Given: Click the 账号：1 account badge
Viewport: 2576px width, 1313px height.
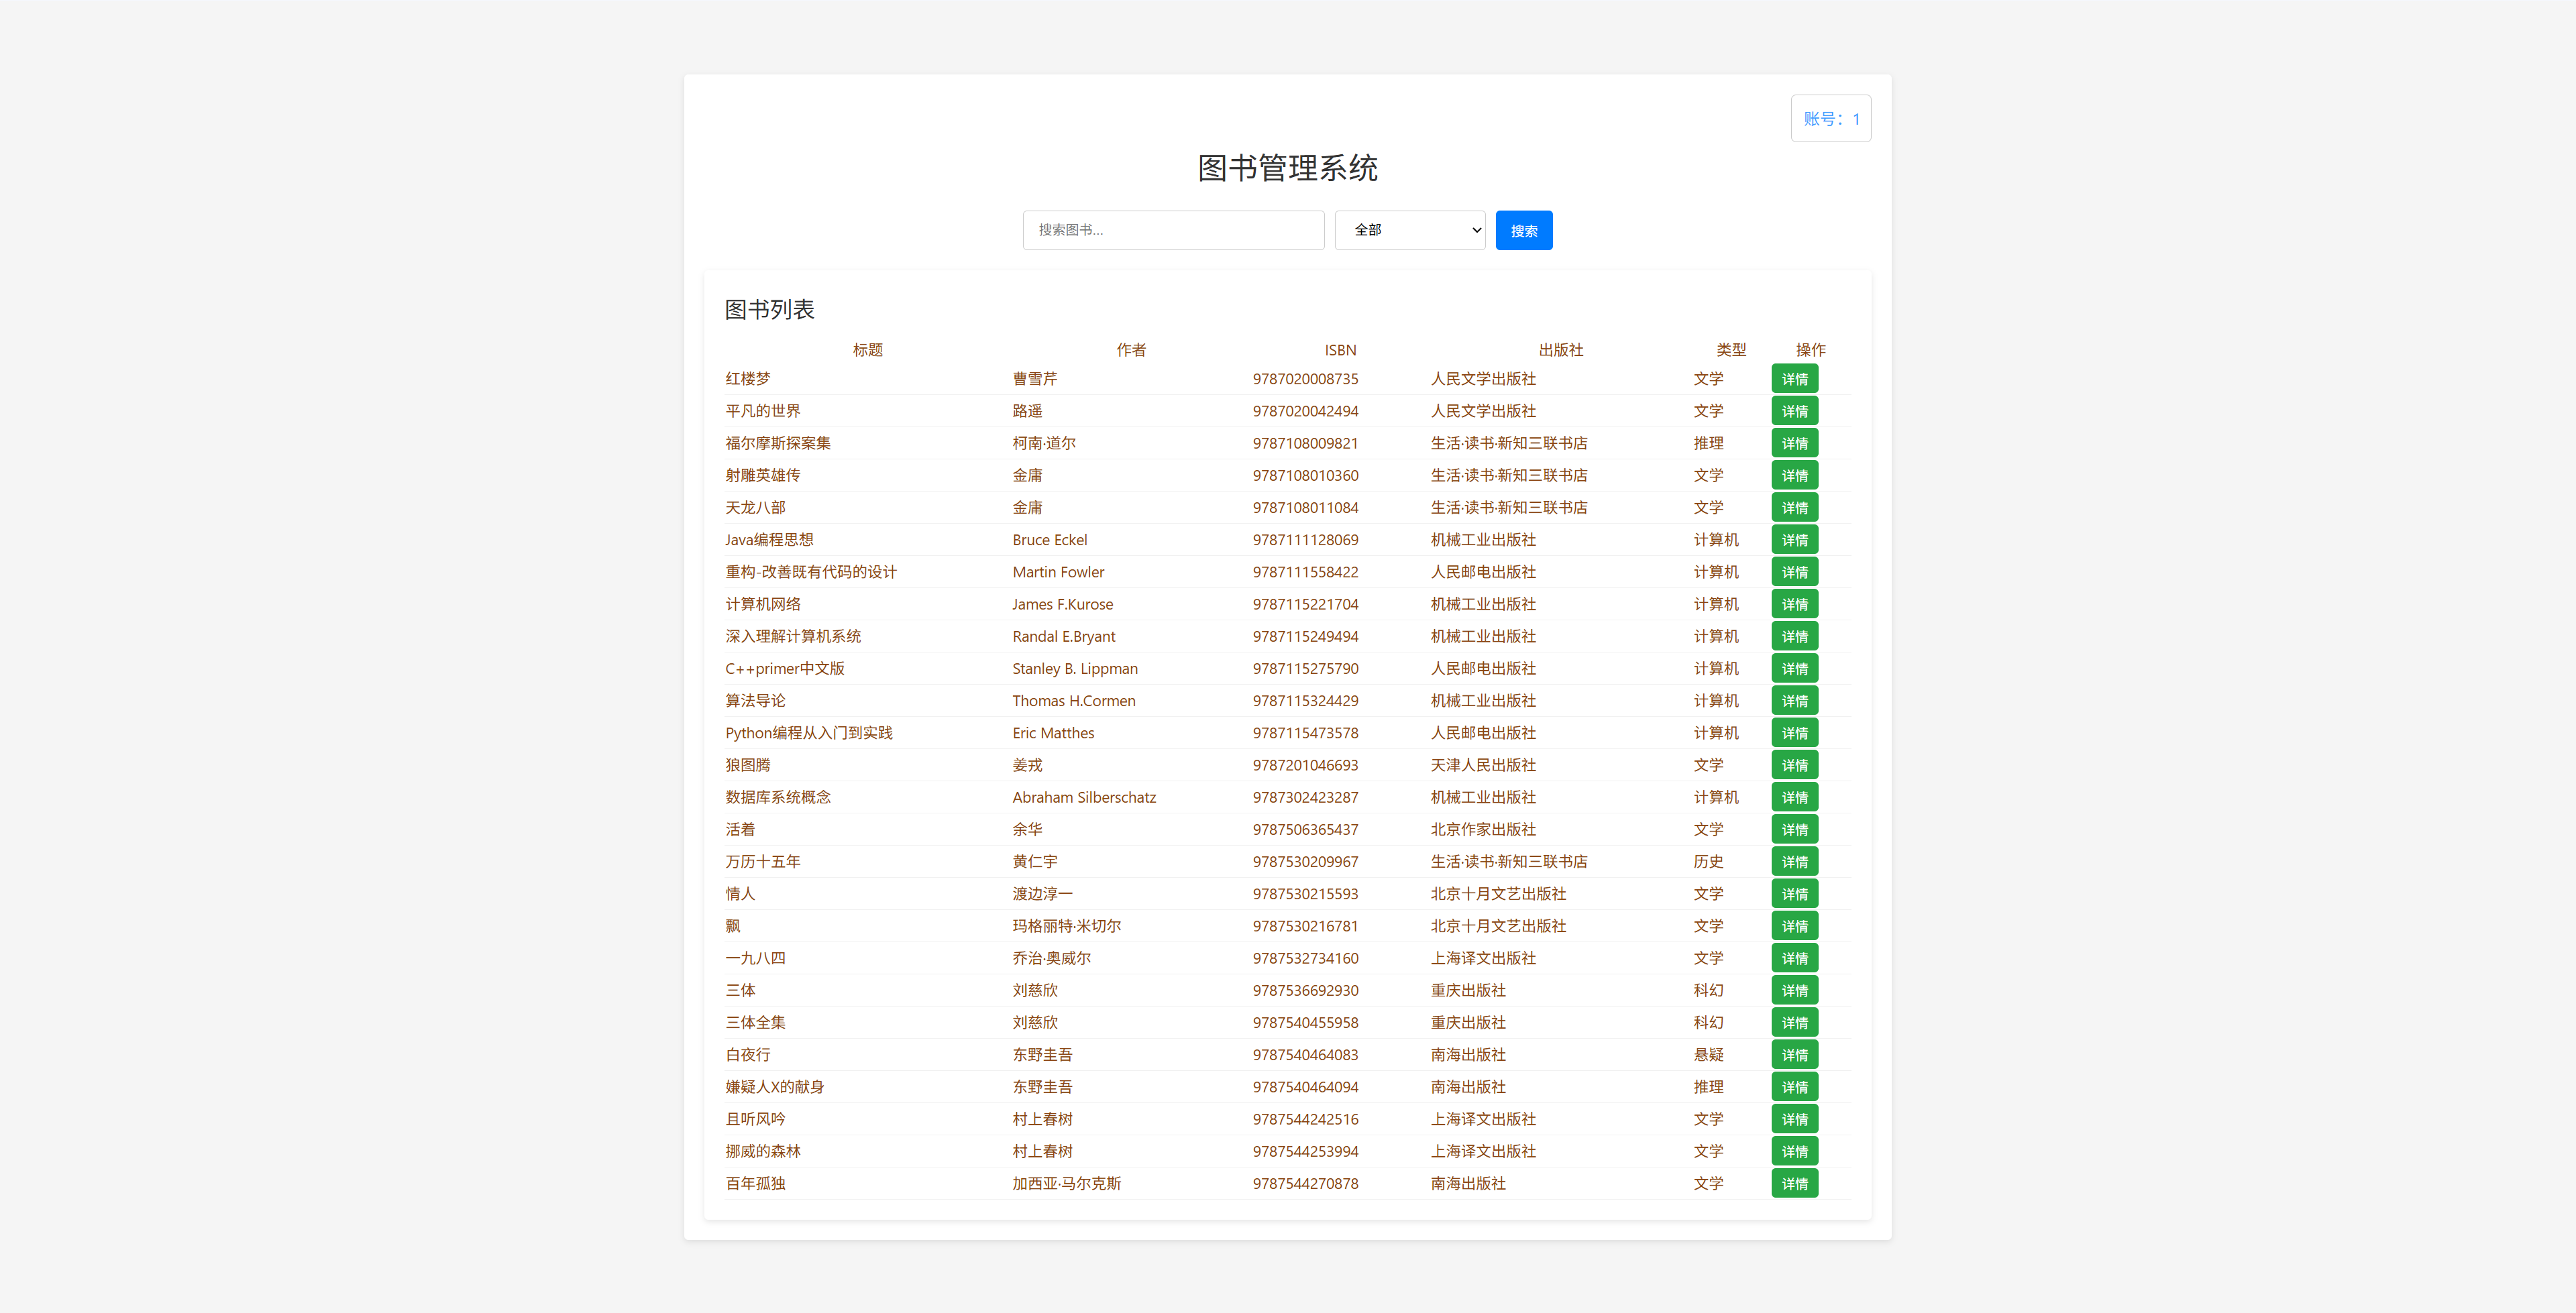Looking at the screenshot, I should coord(1830,118).
